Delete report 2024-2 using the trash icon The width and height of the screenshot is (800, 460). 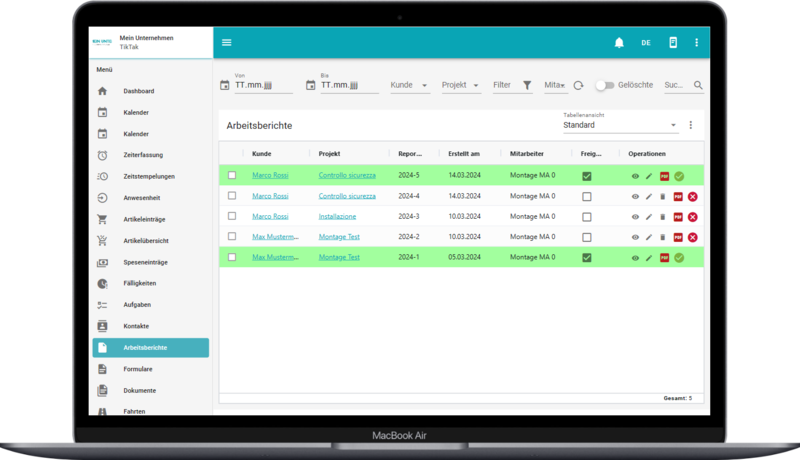pyautogui.click(x=662, y=237)
